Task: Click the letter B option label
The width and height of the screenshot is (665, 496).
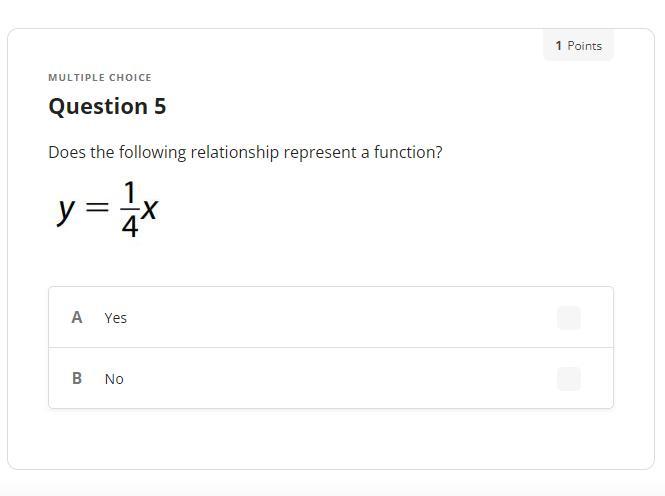Action: point(77,379)
